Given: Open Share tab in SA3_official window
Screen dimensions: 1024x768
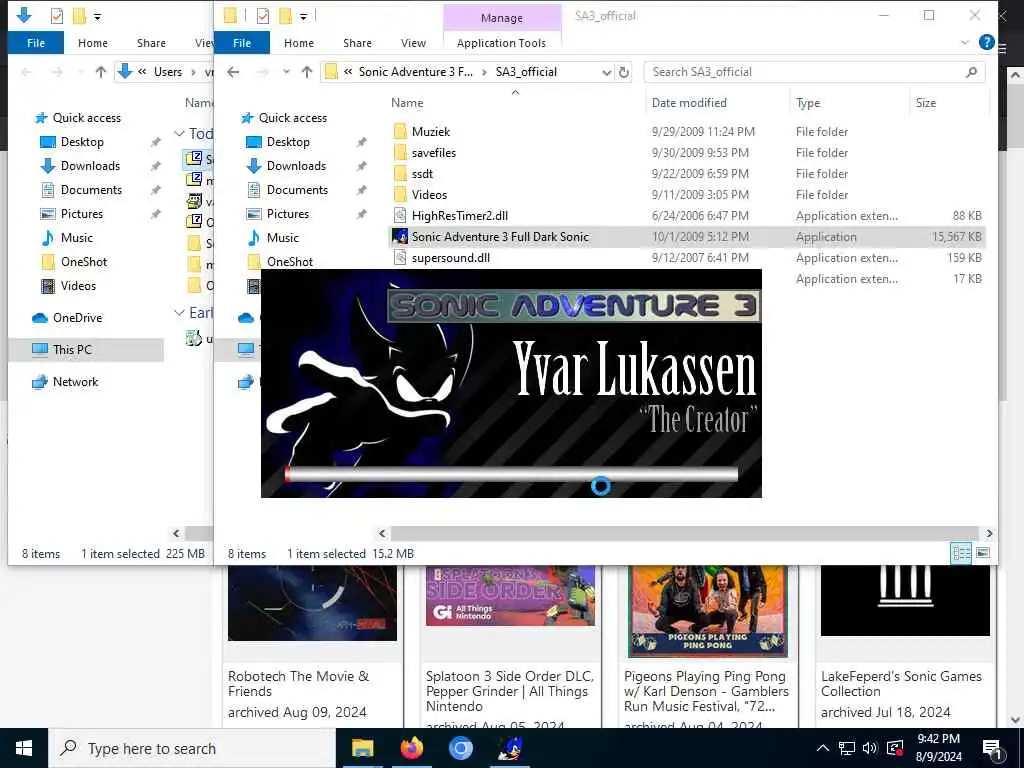Looking at the screenshot, I should (x=357, y=43).
